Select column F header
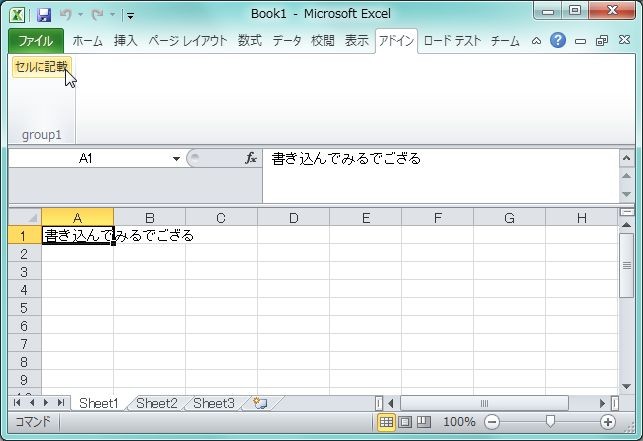 (x=438, y=218)
